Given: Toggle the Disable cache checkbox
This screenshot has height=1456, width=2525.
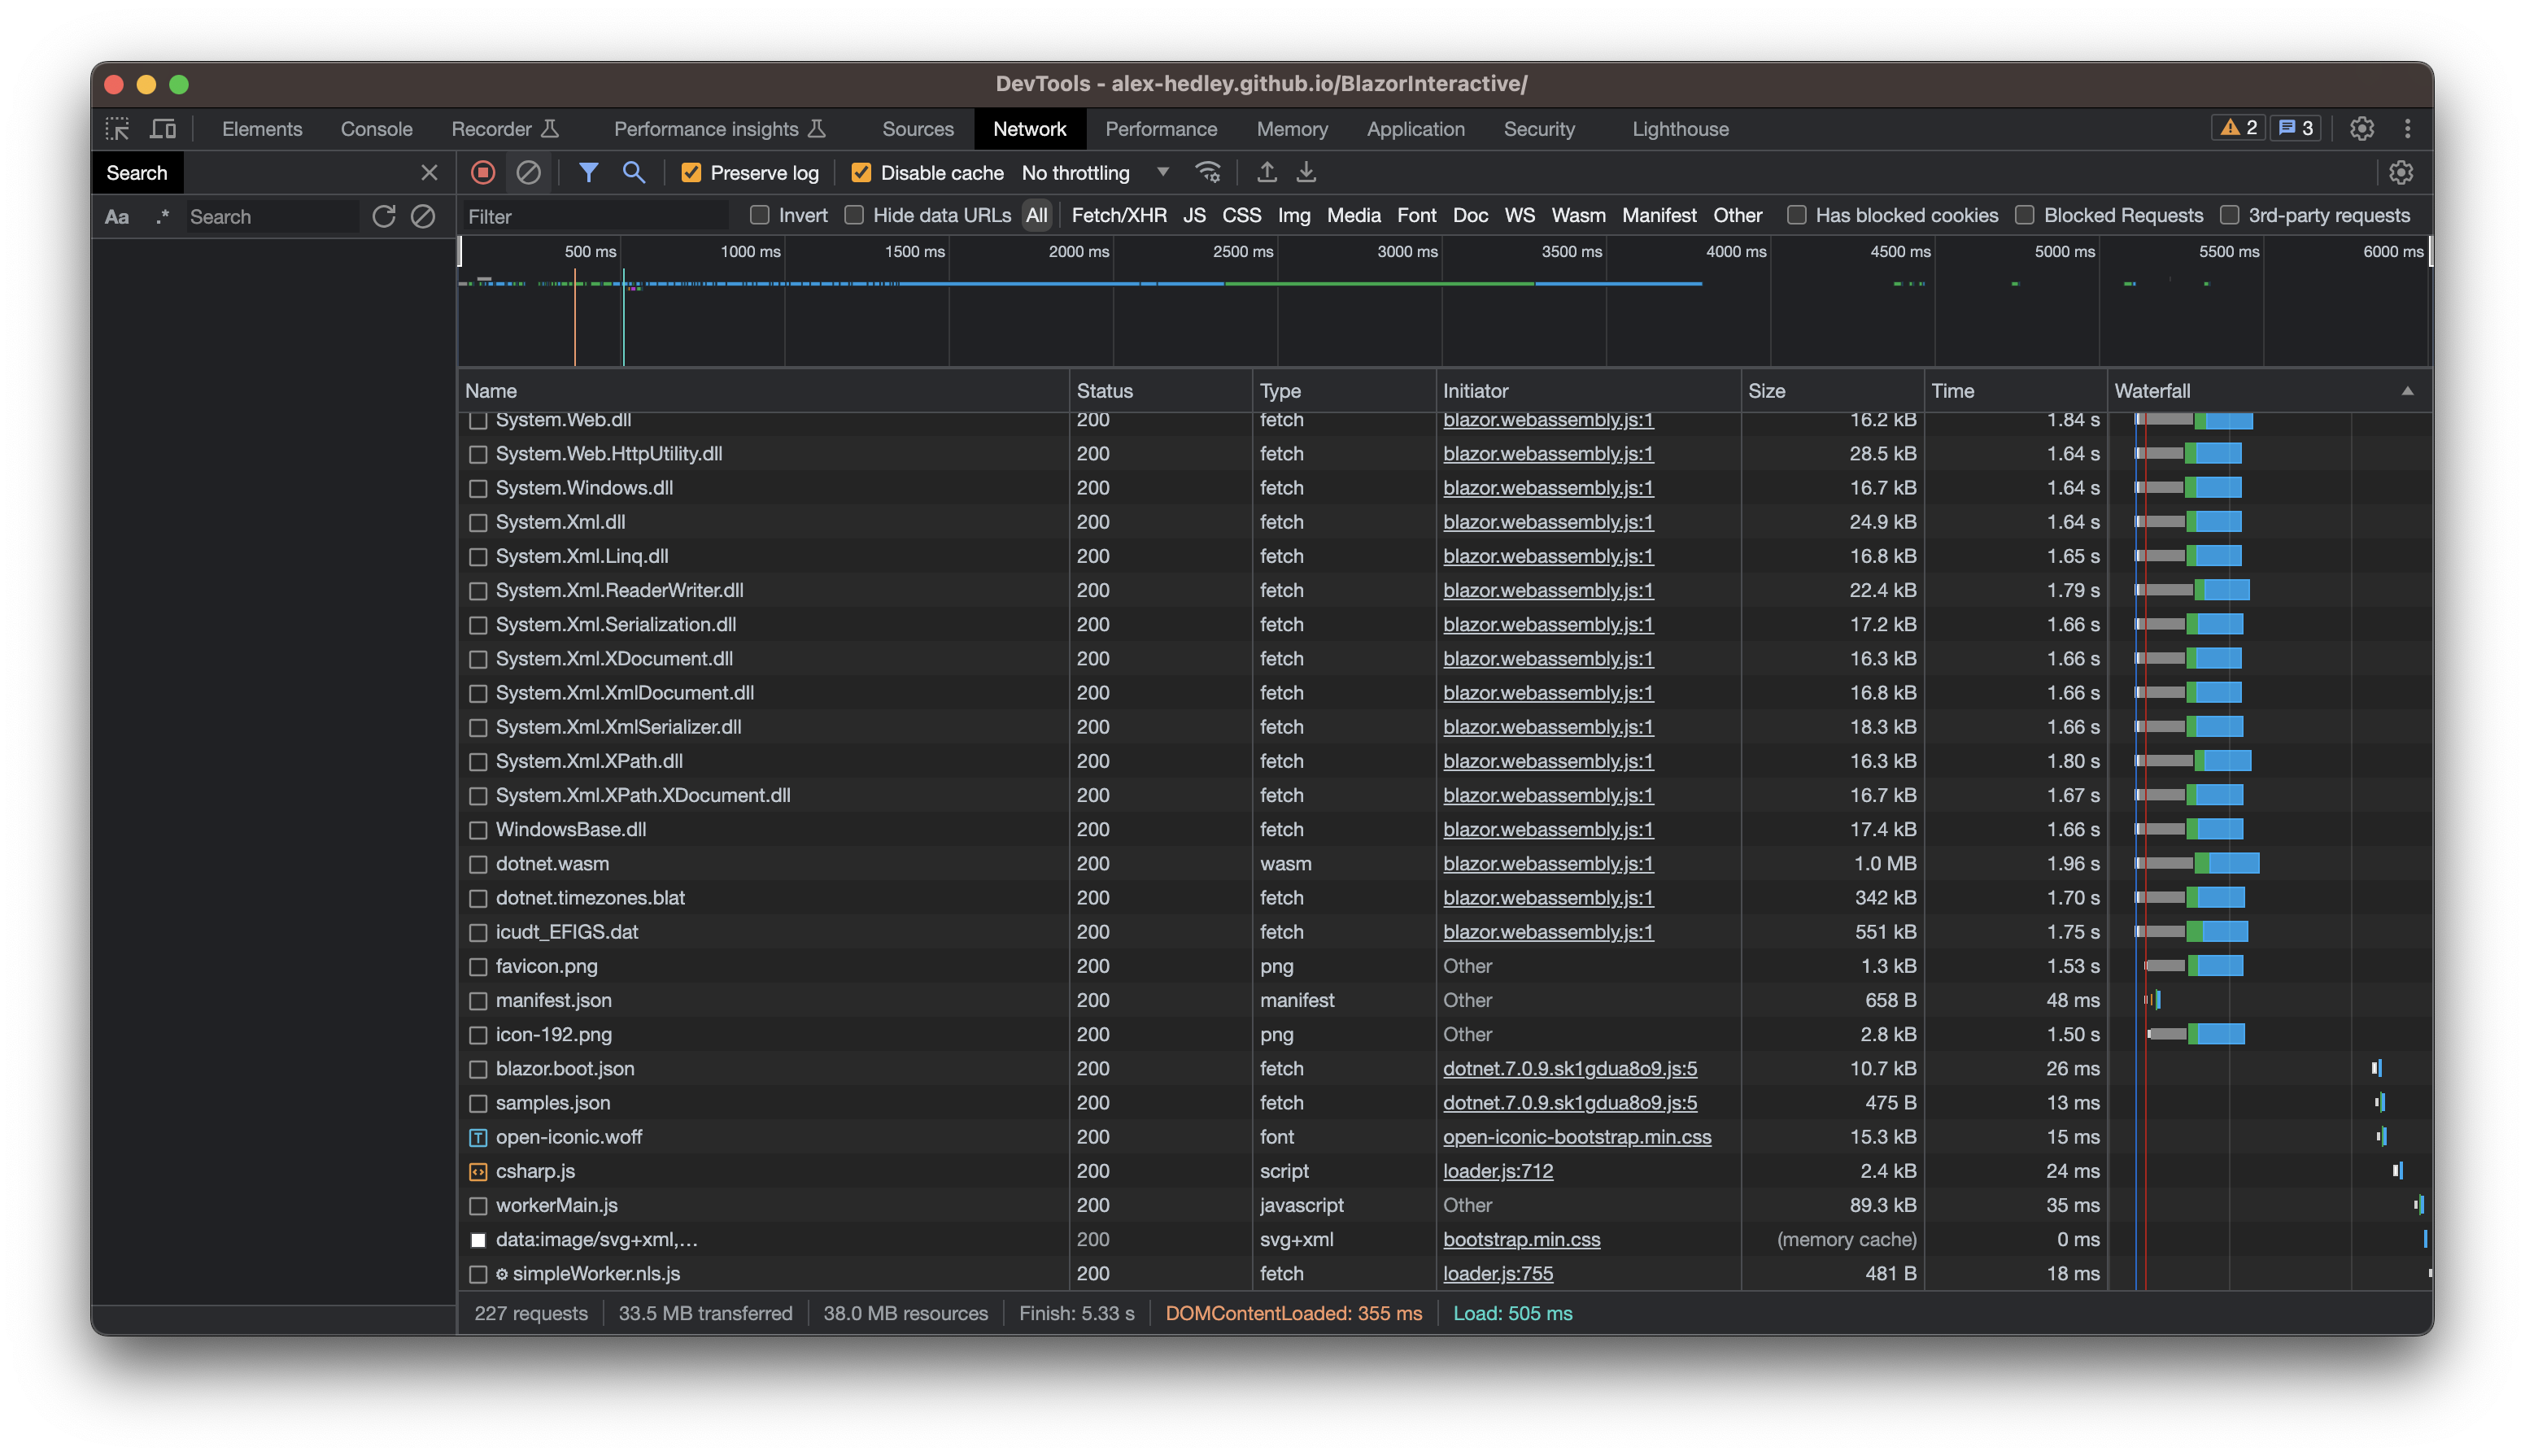Looking at the screenshot, I should (860, 172).
